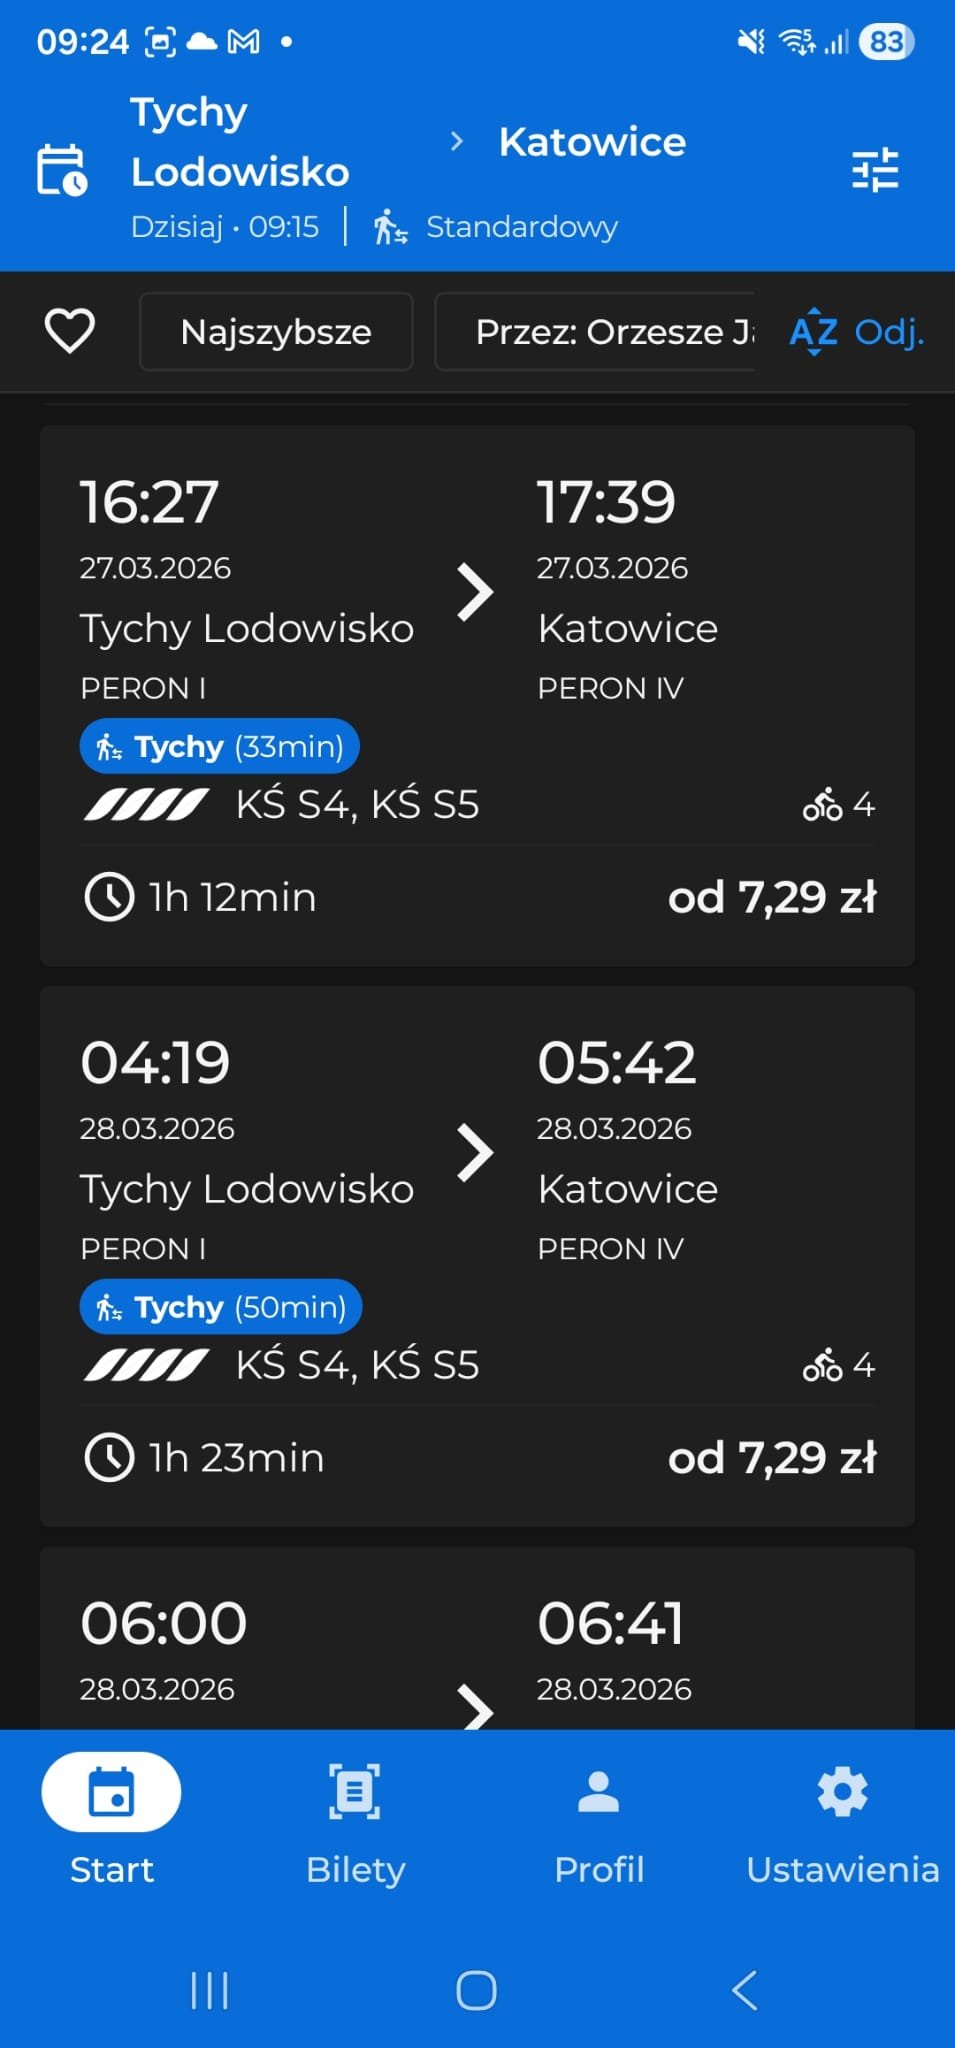Select the Start calendar tab icon
Screen dimensions: 955x2048
click(111, 1793)
